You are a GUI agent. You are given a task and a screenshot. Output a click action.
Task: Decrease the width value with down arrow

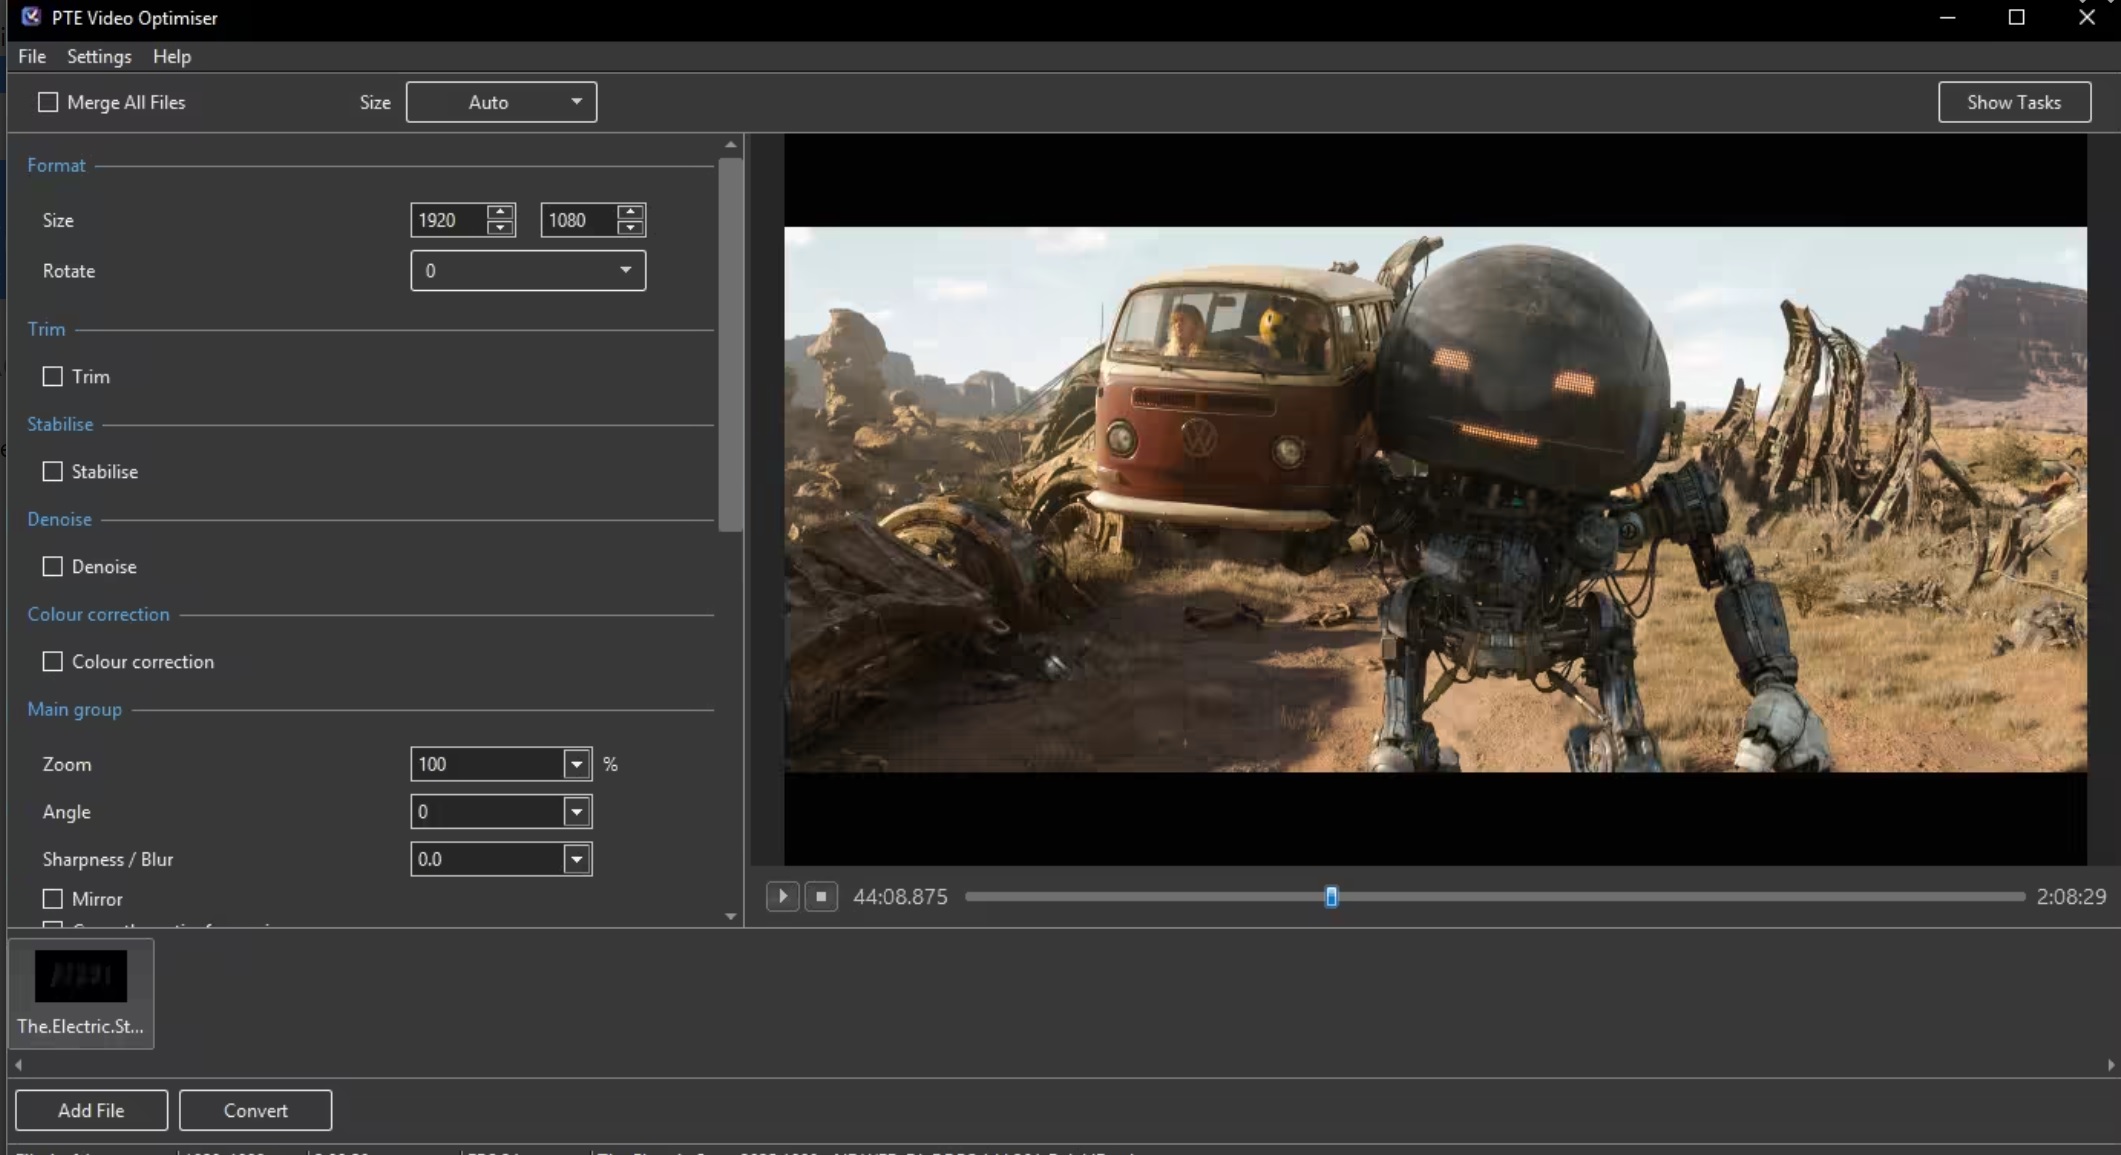click(501, 228)
